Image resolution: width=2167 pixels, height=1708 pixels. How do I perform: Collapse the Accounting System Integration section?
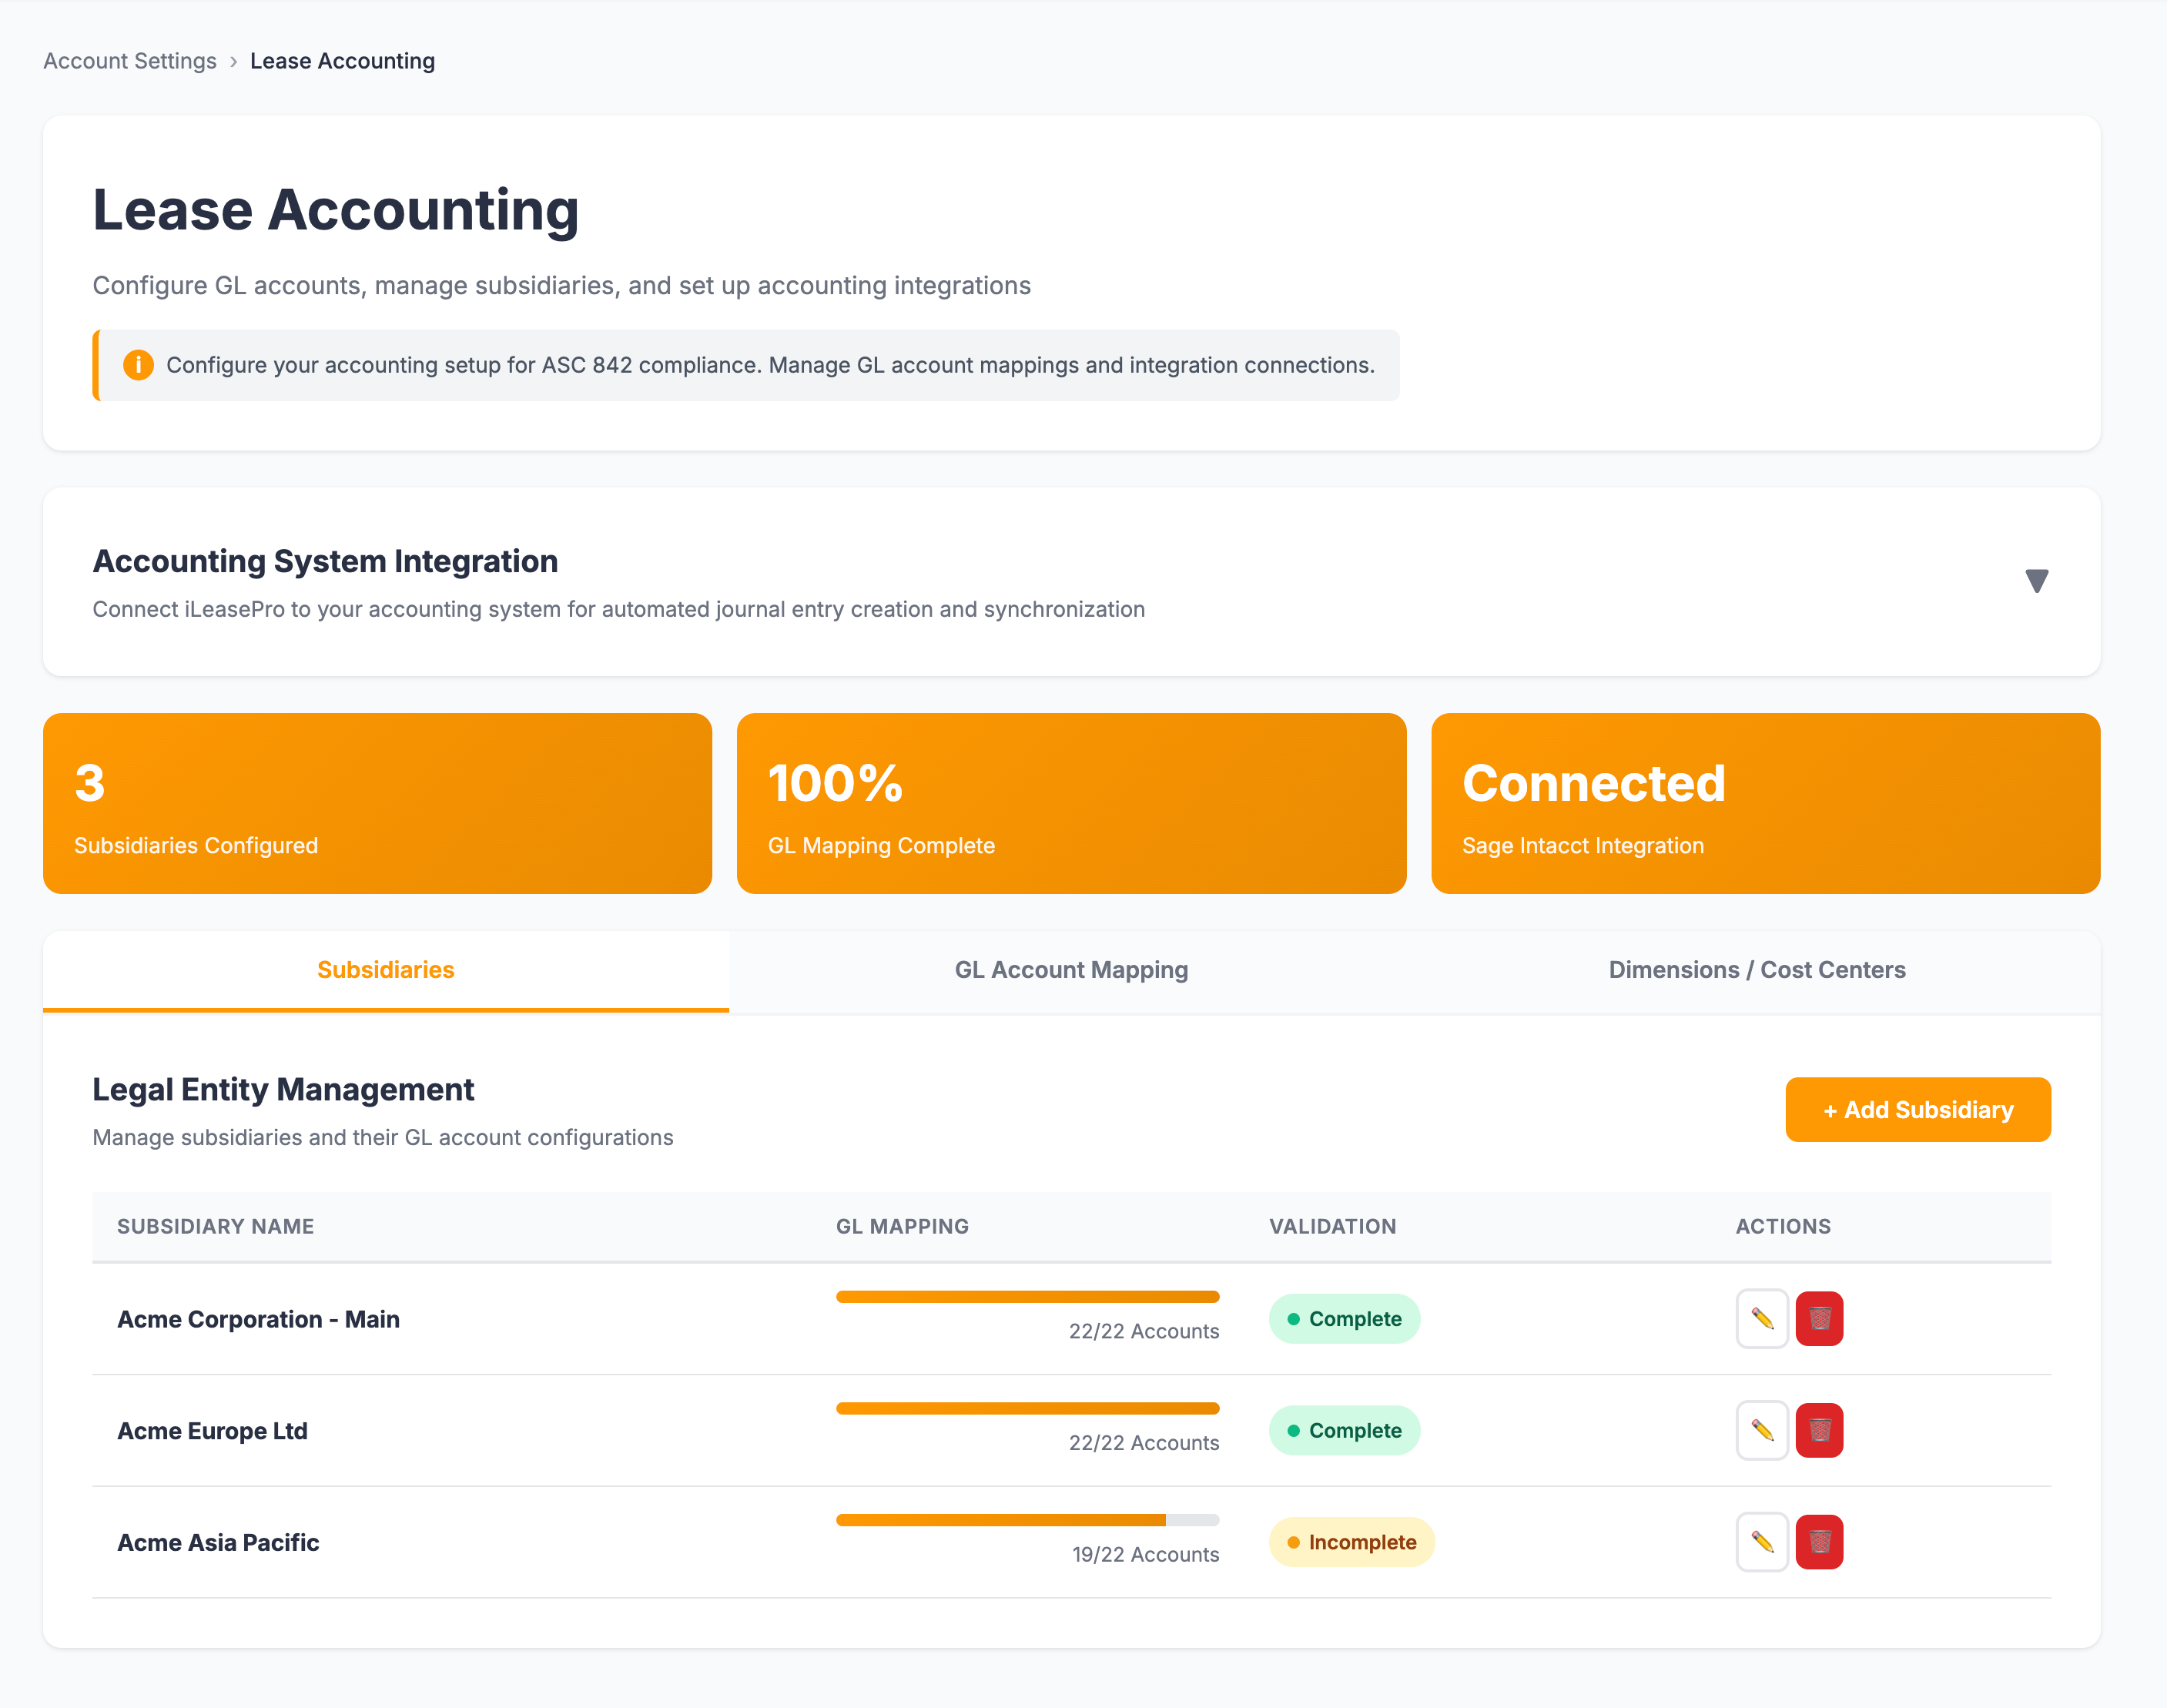click(x=2037, y=580)
